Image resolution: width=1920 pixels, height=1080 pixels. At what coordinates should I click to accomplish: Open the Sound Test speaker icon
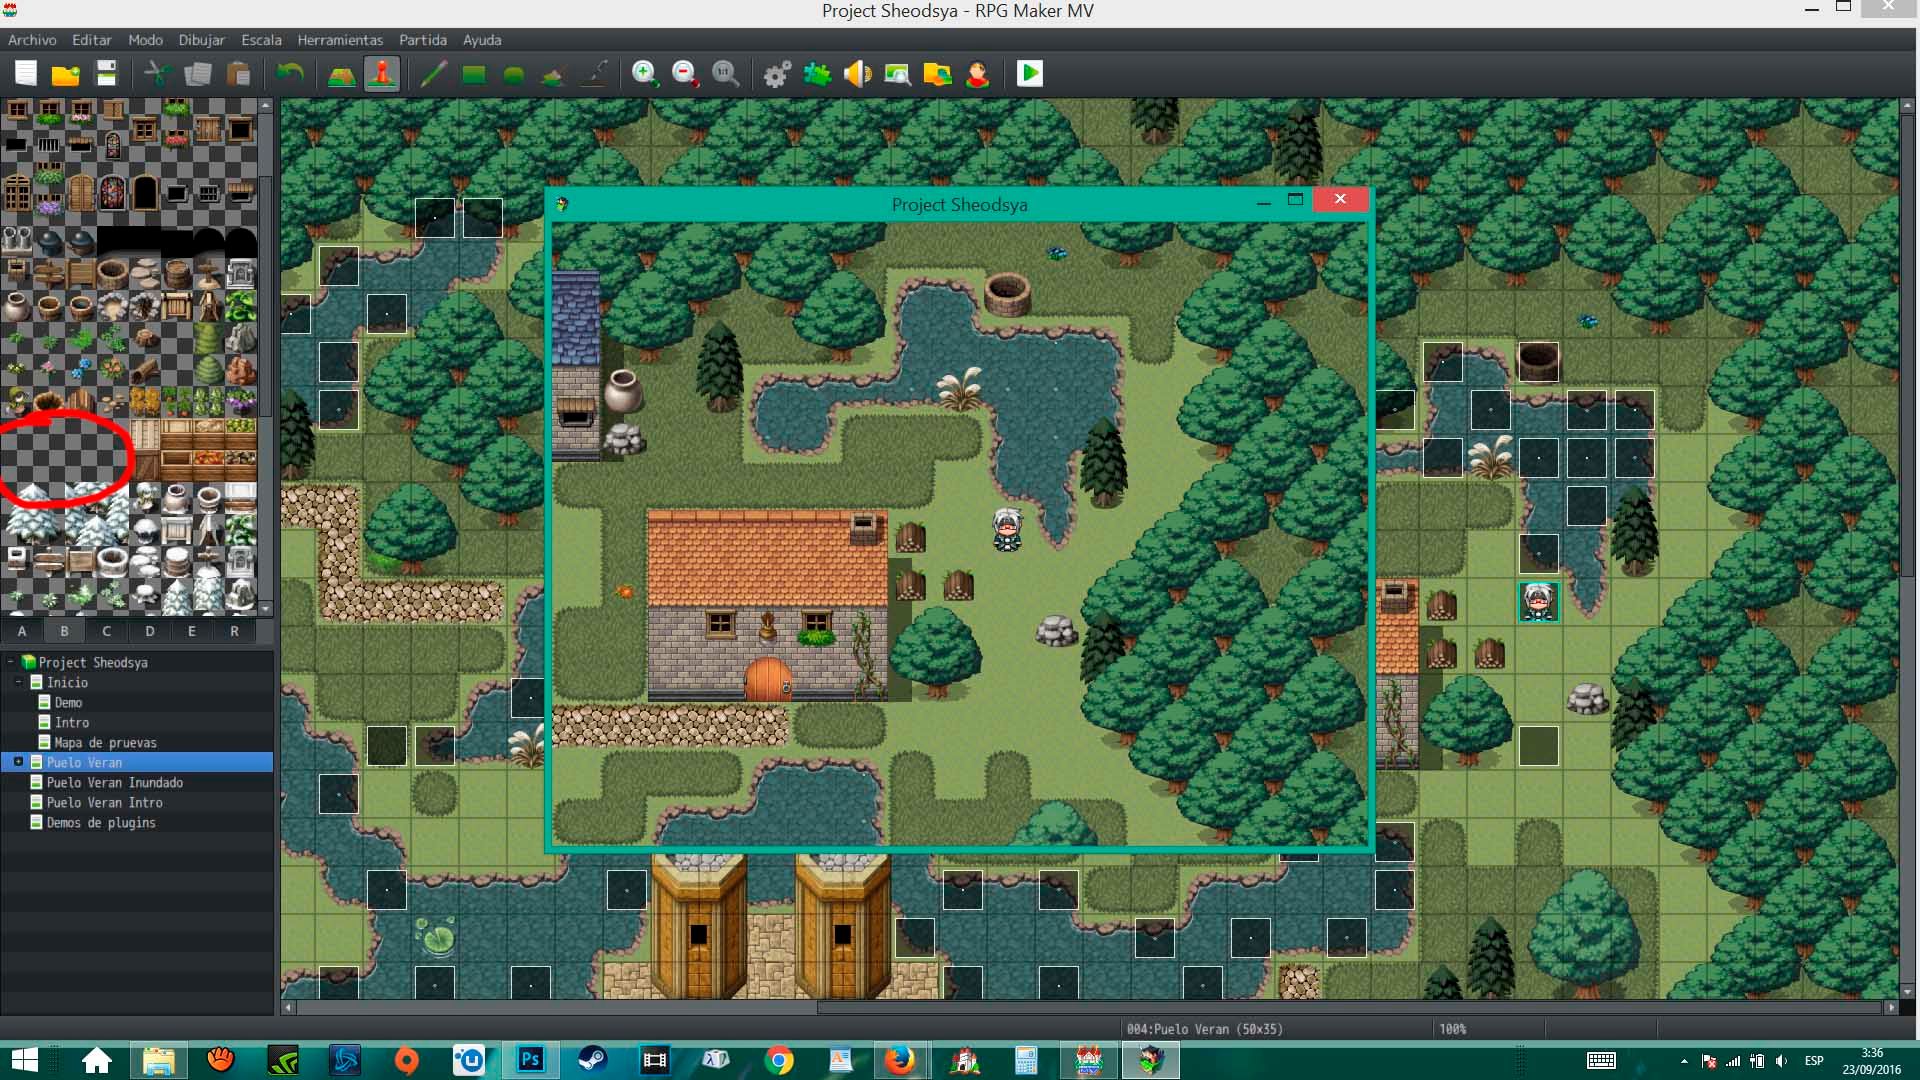[x=857, y=74]
